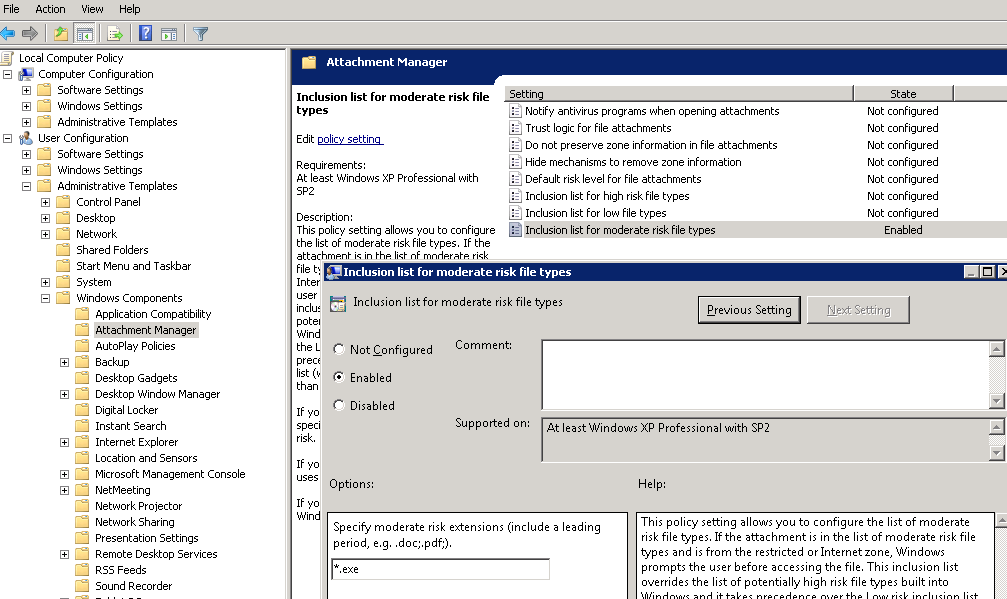Click the Filter funnel toolbar icon
The image size is (1007, 599).
(x=201, y=34)
